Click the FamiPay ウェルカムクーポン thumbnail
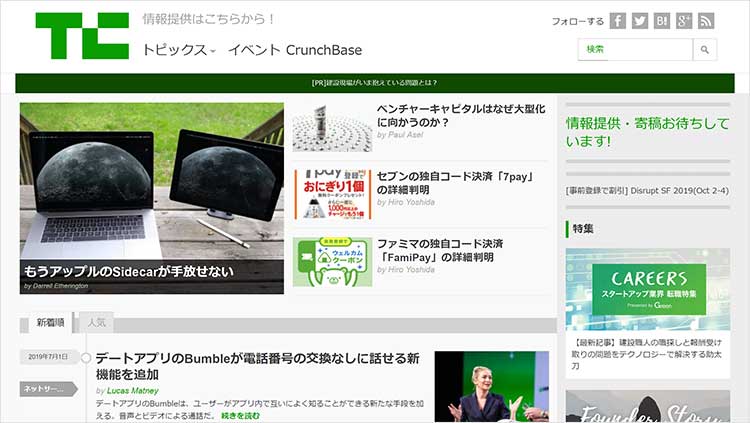750x423 pixels. (x=332, y=262)
